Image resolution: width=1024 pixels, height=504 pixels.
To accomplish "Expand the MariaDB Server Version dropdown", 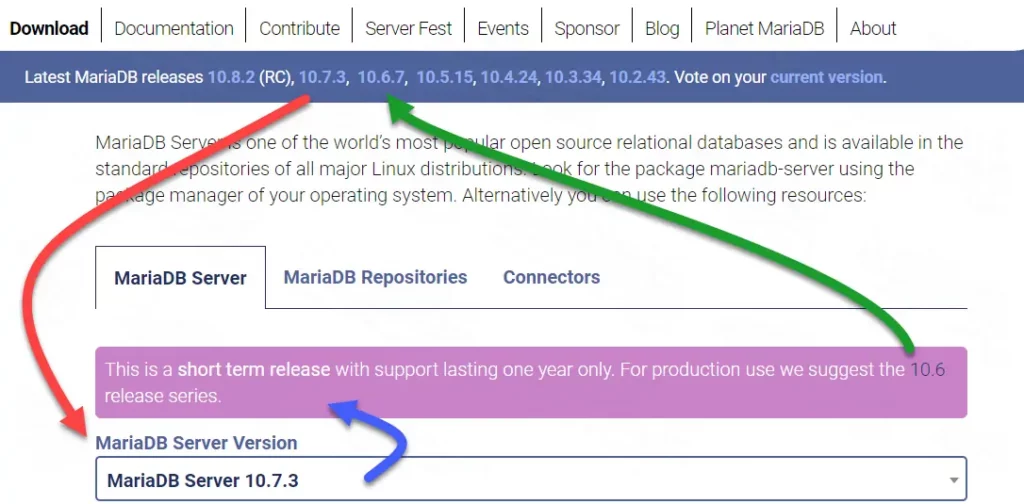I will point(531,480).
